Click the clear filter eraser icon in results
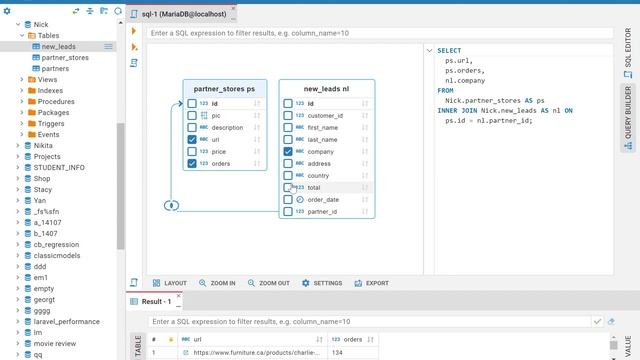 (611, 321)
